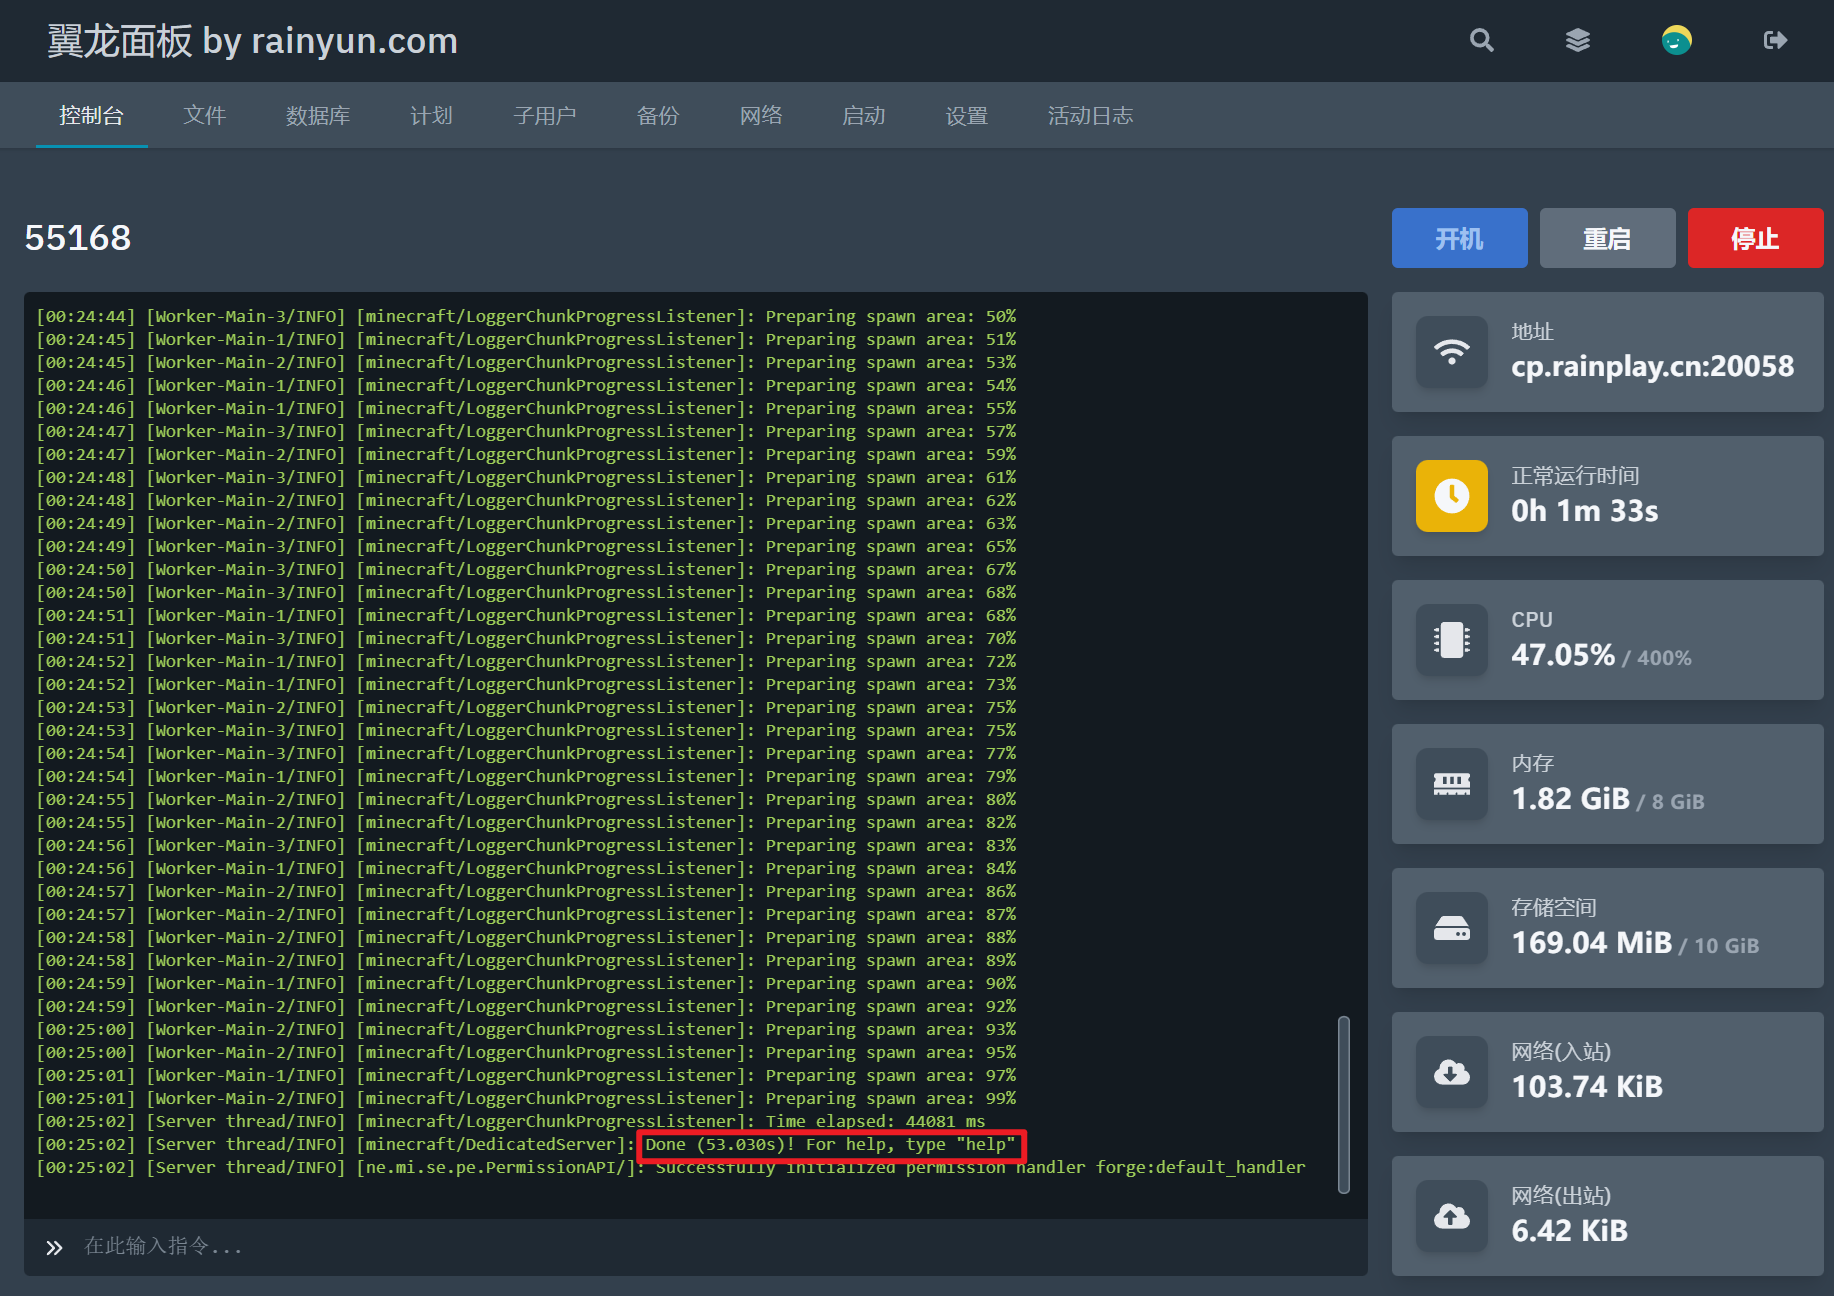Open the user avatar account icon
The image size is (1834, 1296).
coord(1677,40)
